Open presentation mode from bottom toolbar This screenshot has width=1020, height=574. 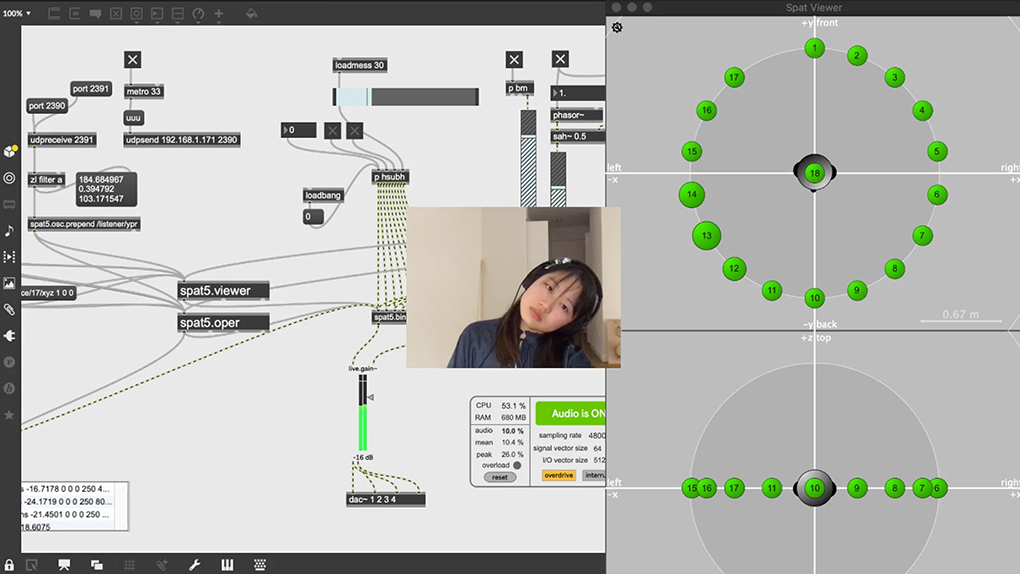64,565
